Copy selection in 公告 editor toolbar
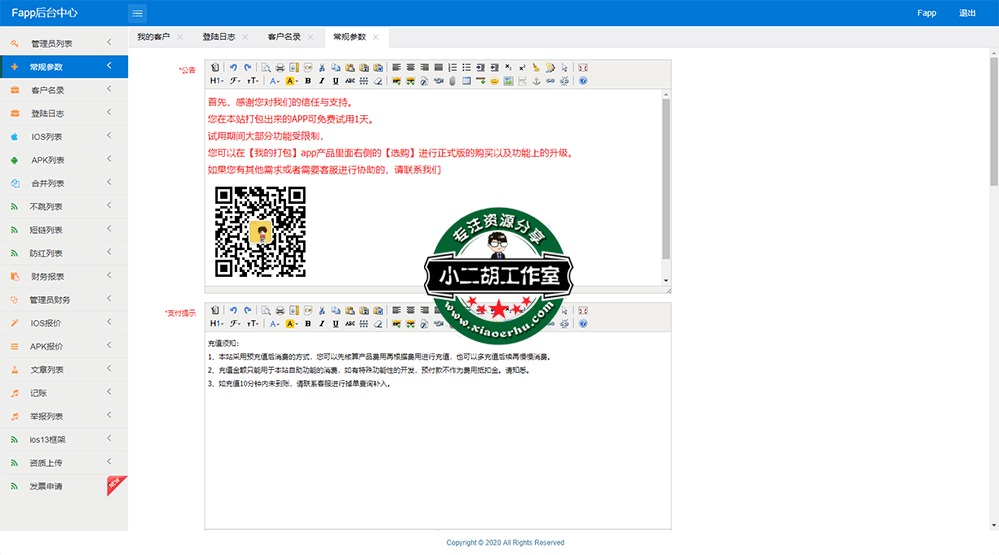The height and width of the screenshot is (555, 999). coord(336,68)
